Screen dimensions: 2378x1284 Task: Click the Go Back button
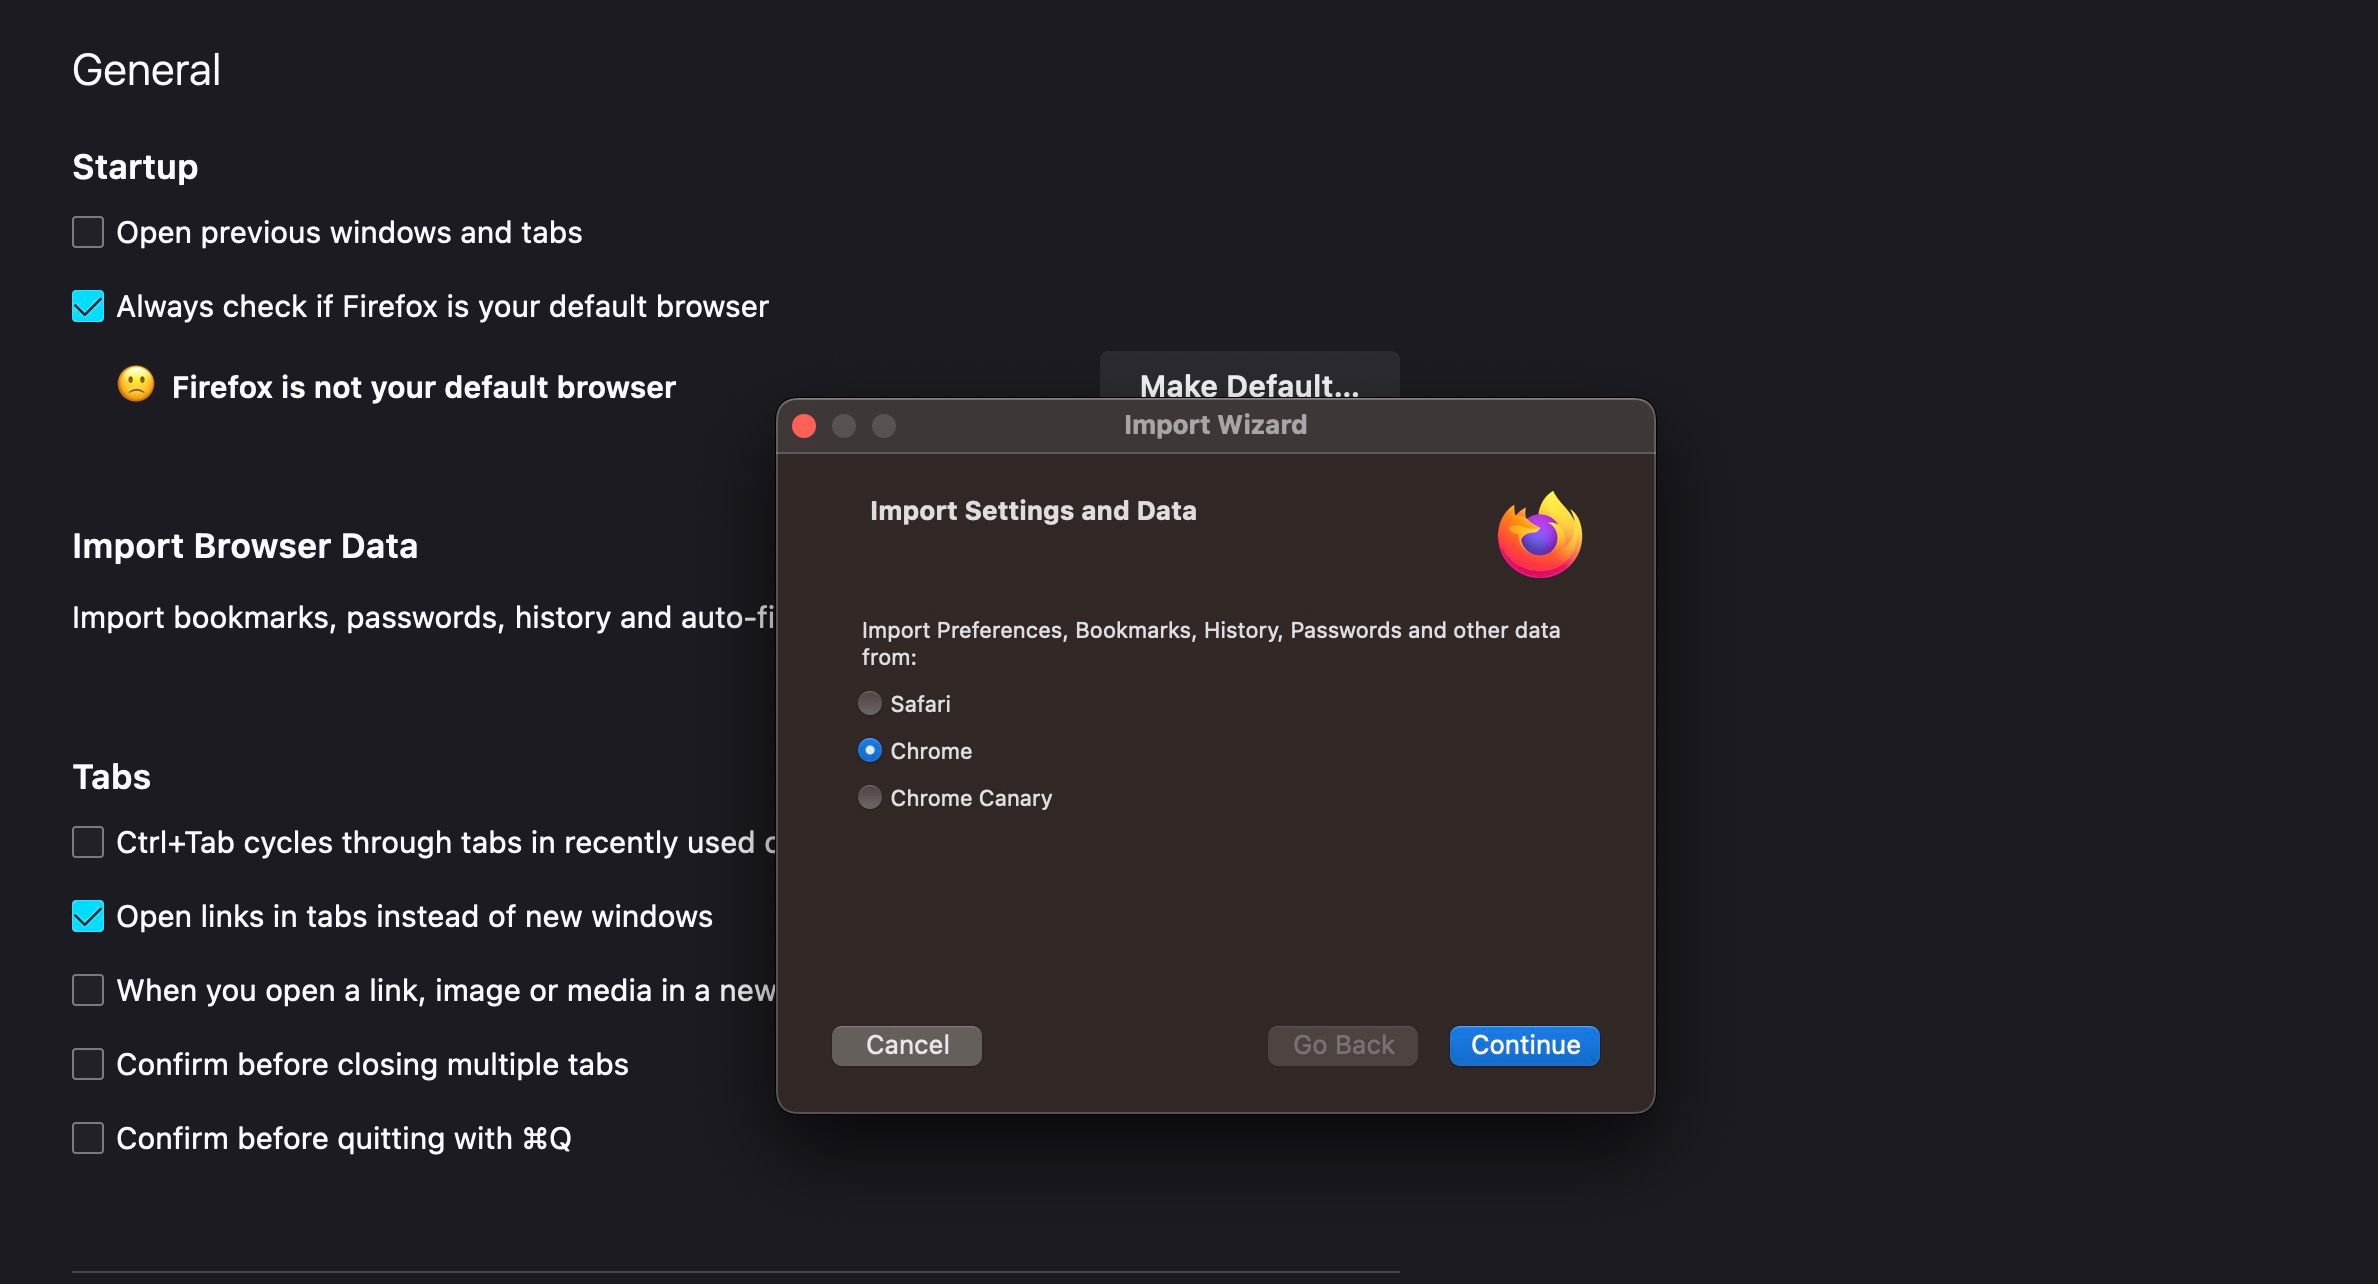click(1341, 1045)
